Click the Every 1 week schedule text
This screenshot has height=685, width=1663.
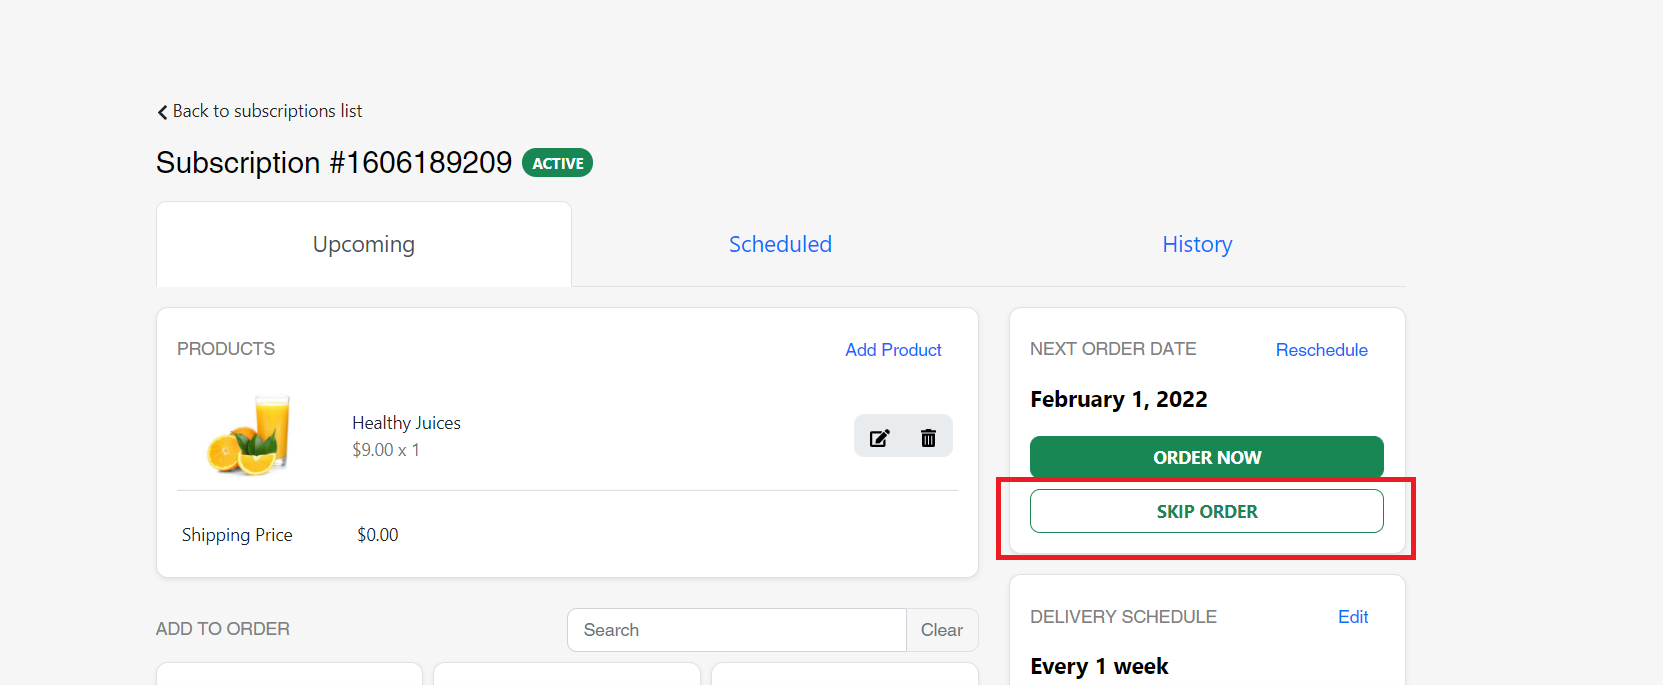point(1099,666)
